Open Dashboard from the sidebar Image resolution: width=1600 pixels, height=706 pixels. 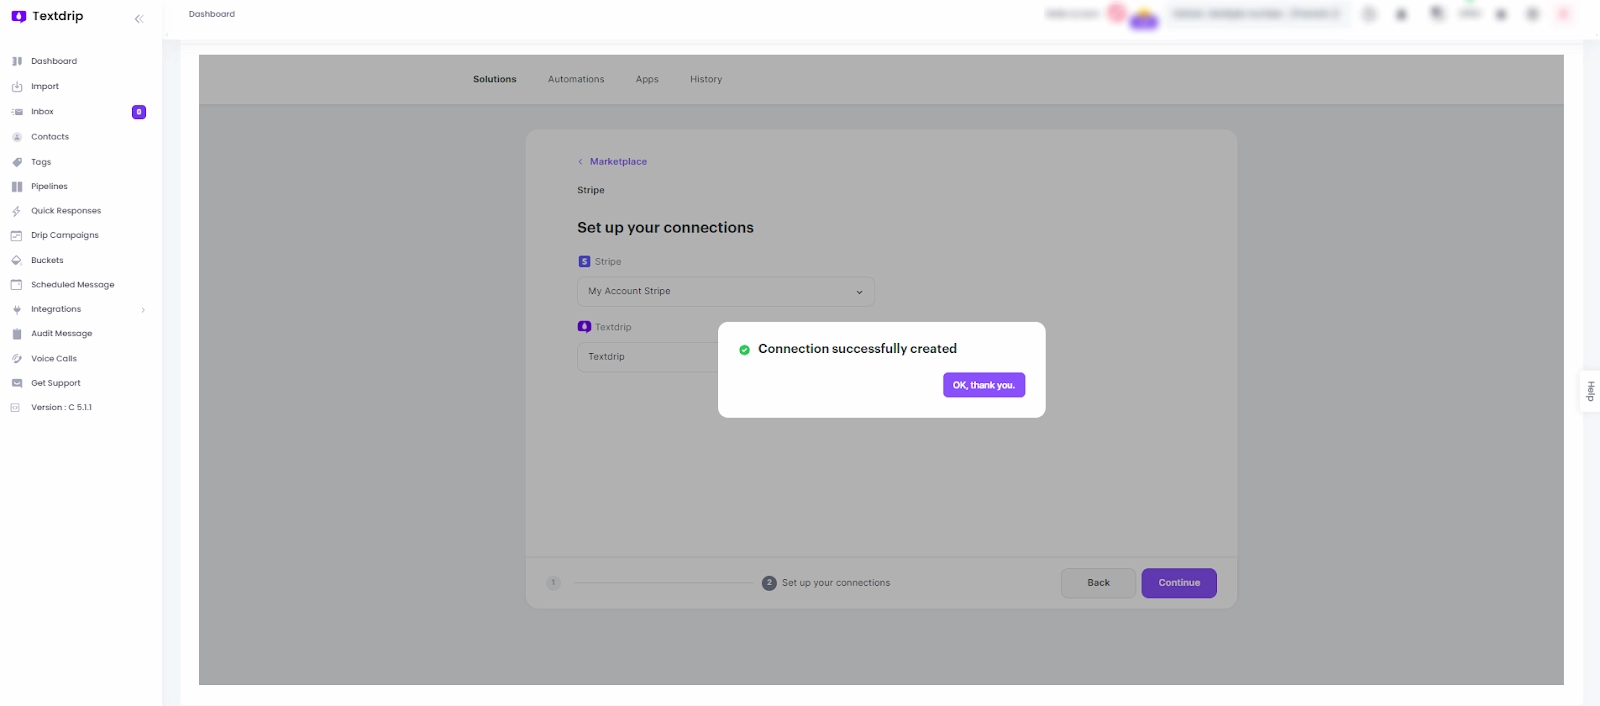point(54,61)
